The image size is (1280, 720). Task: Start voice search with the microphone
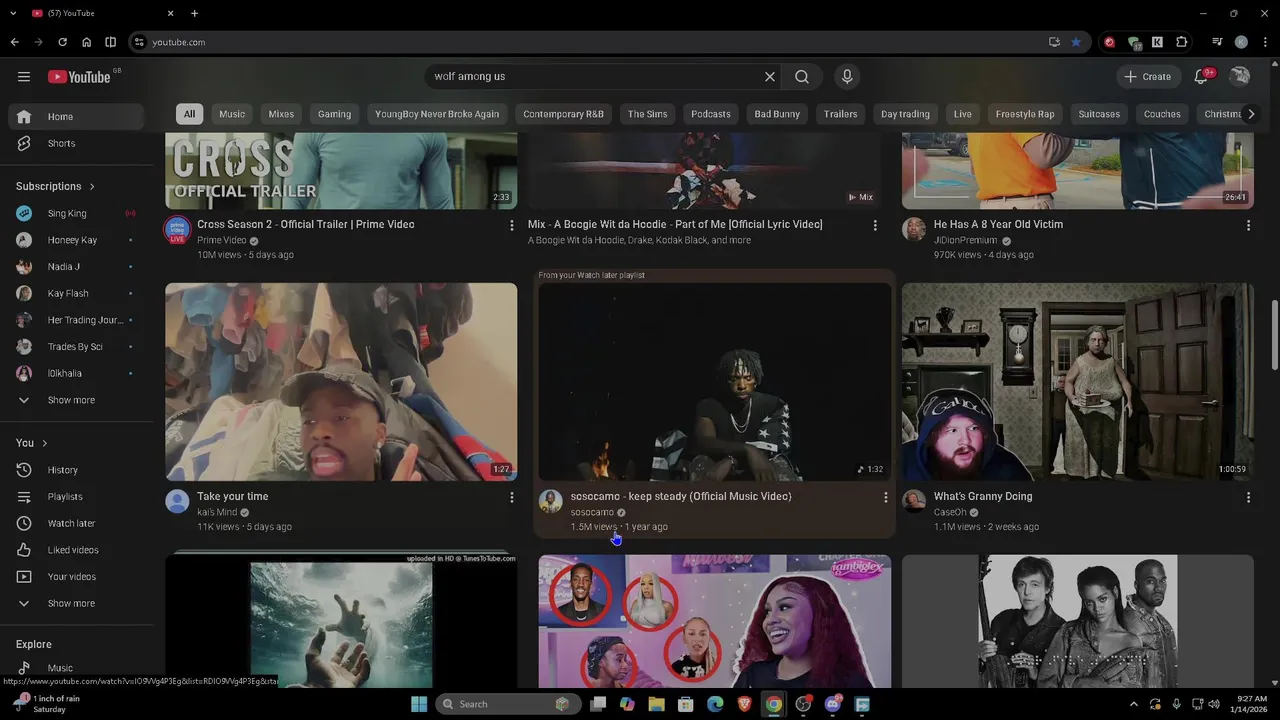click(x=847, y=77)
